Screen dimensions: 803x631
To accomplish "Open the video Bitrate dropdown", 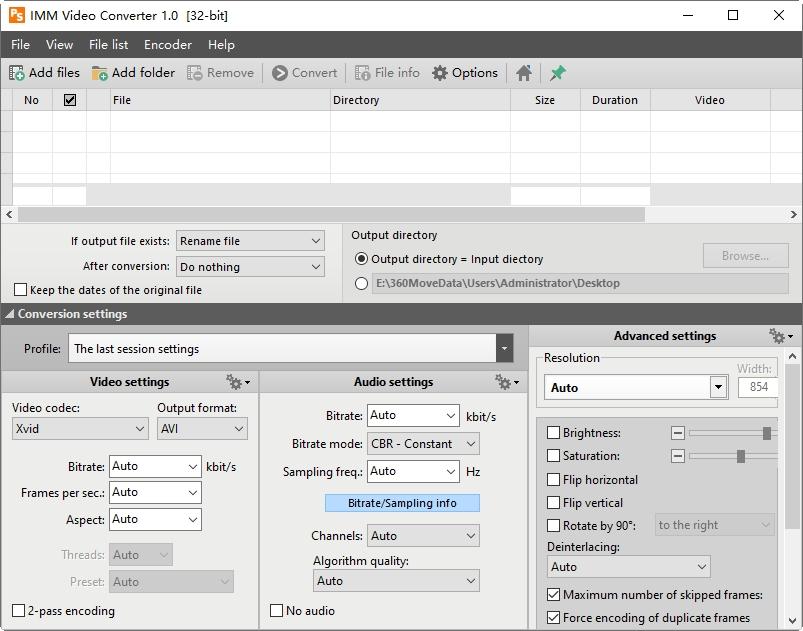I will (155, 467).
